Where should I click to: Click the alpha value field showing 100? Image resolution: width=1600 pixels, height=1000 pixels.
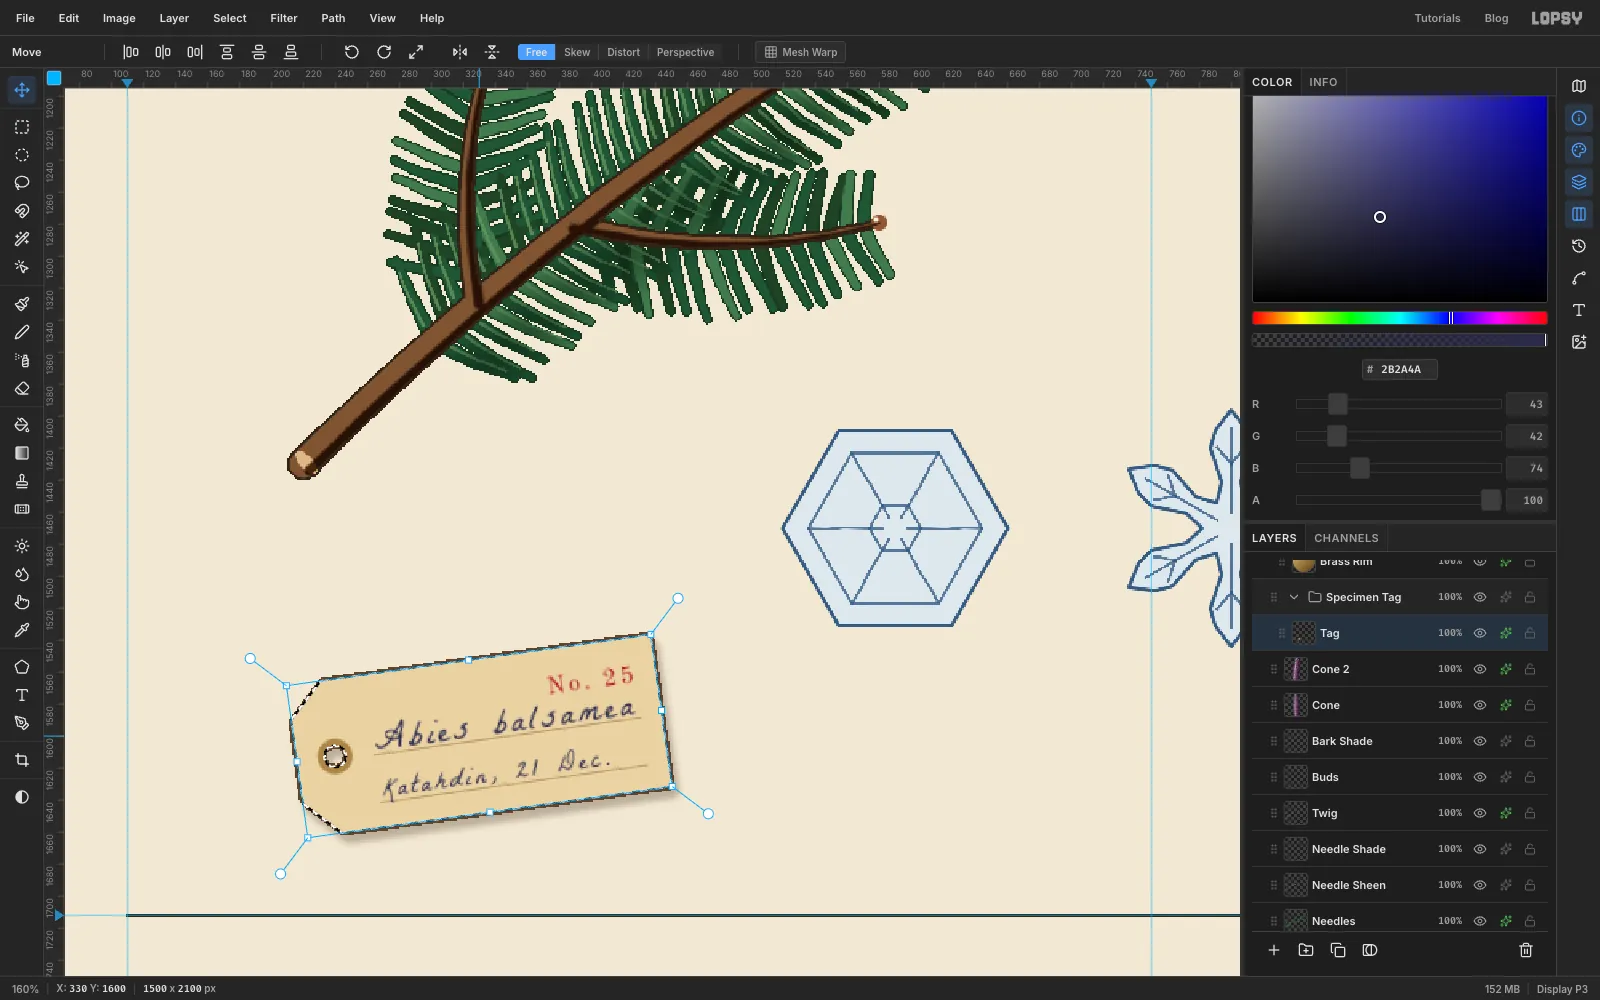pyautogui.click(x=1527, y=500)
